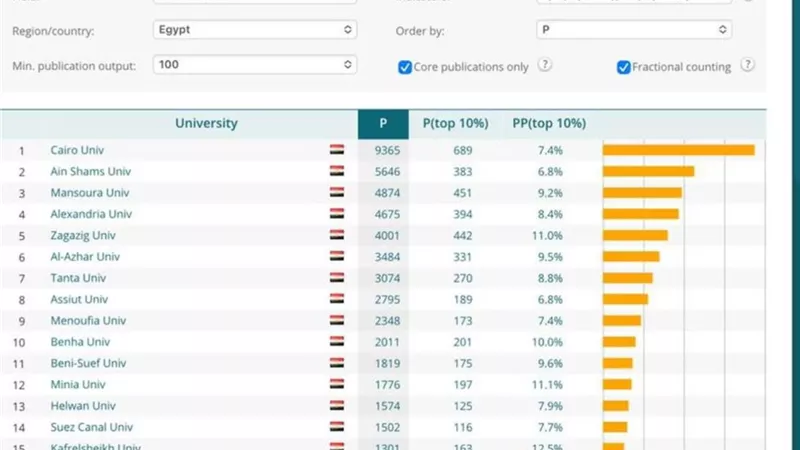
Task: Uncheck Fractional counting checkbox
Action: tap(623, 67)
